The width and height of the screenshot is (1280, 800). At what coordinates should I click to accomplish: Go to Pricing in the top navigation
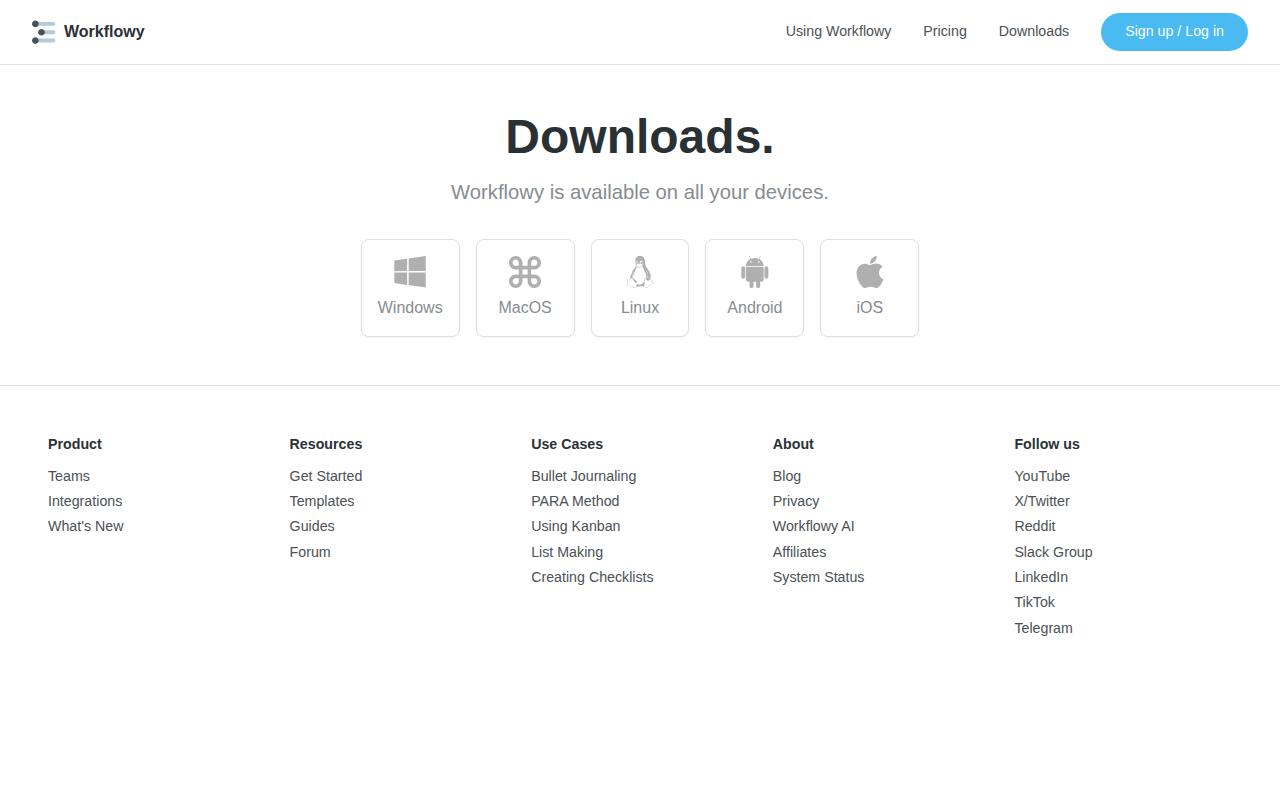click(x=945, y=31)
